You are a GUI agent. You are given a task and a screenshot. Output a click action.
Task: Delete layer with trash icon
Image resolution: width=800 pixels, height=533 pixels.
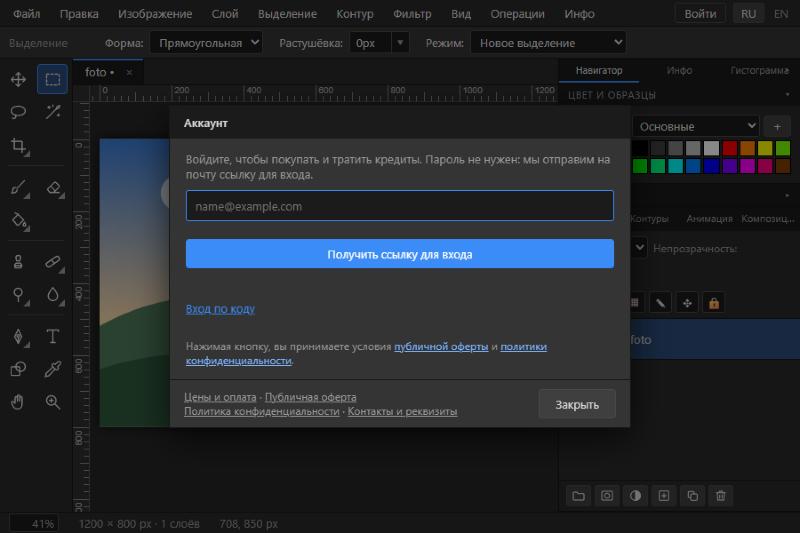tap(720, 496)
